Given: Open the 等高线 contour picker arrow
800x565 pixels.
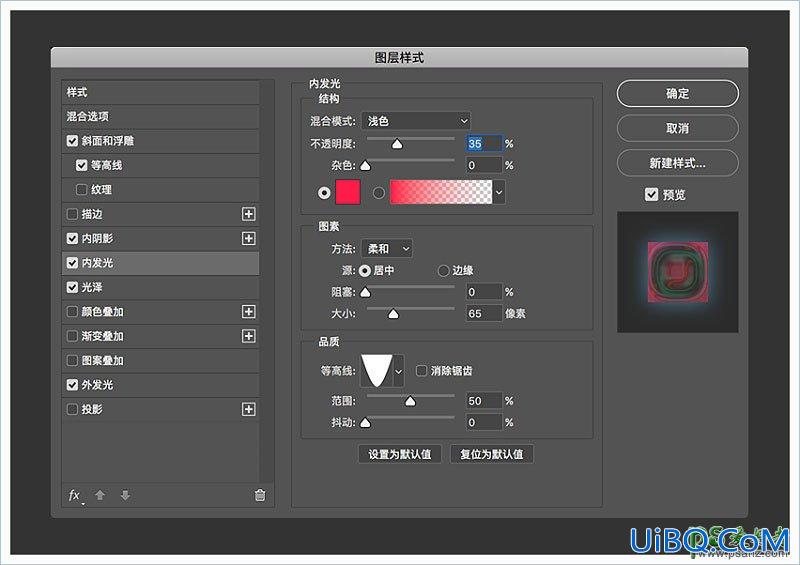Looking at the screenshot, I should [x=398, y=371].
